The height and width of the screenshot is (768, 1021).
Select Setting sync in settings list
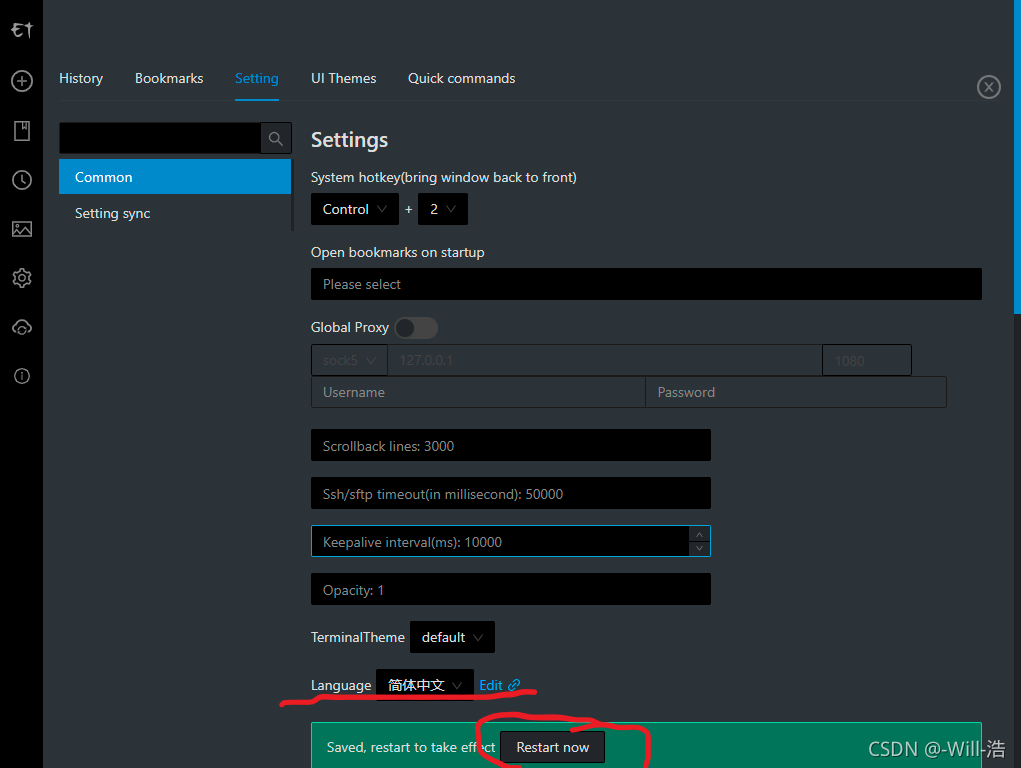pos(175,213)
